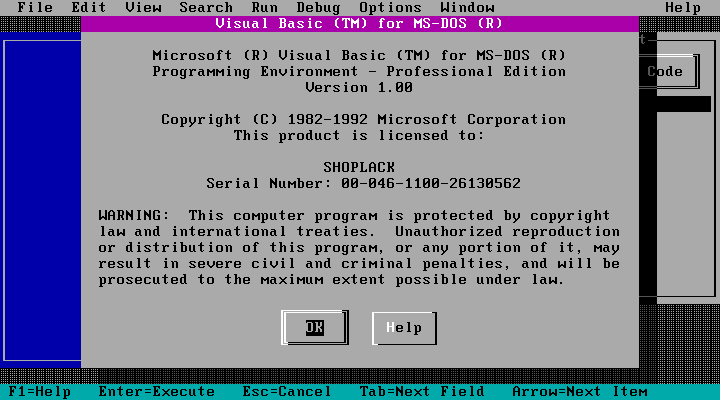
Task: Click Tab=Next Field in the status bar
Action: tap(422, 392)
